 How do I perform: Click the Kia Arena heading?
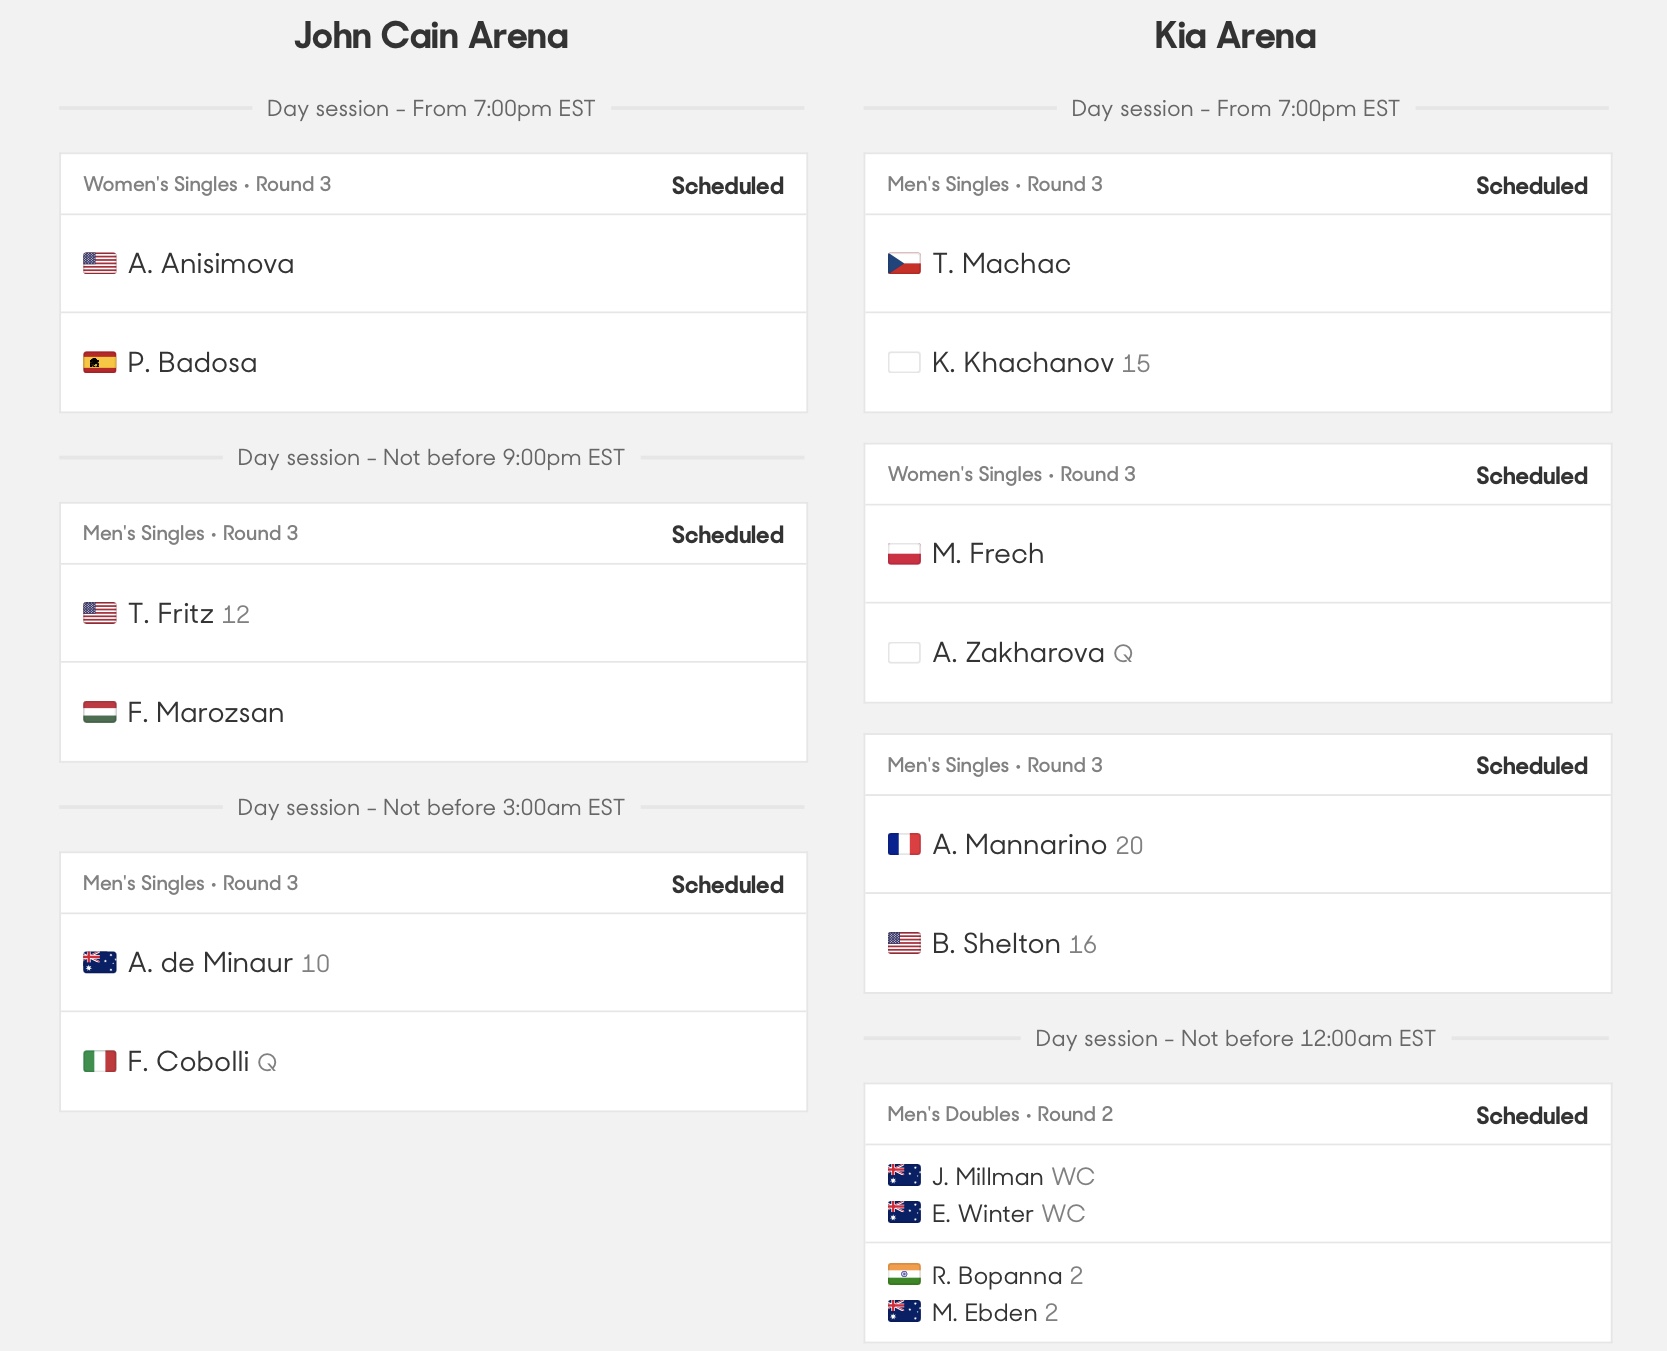(x=1235, y=36)
